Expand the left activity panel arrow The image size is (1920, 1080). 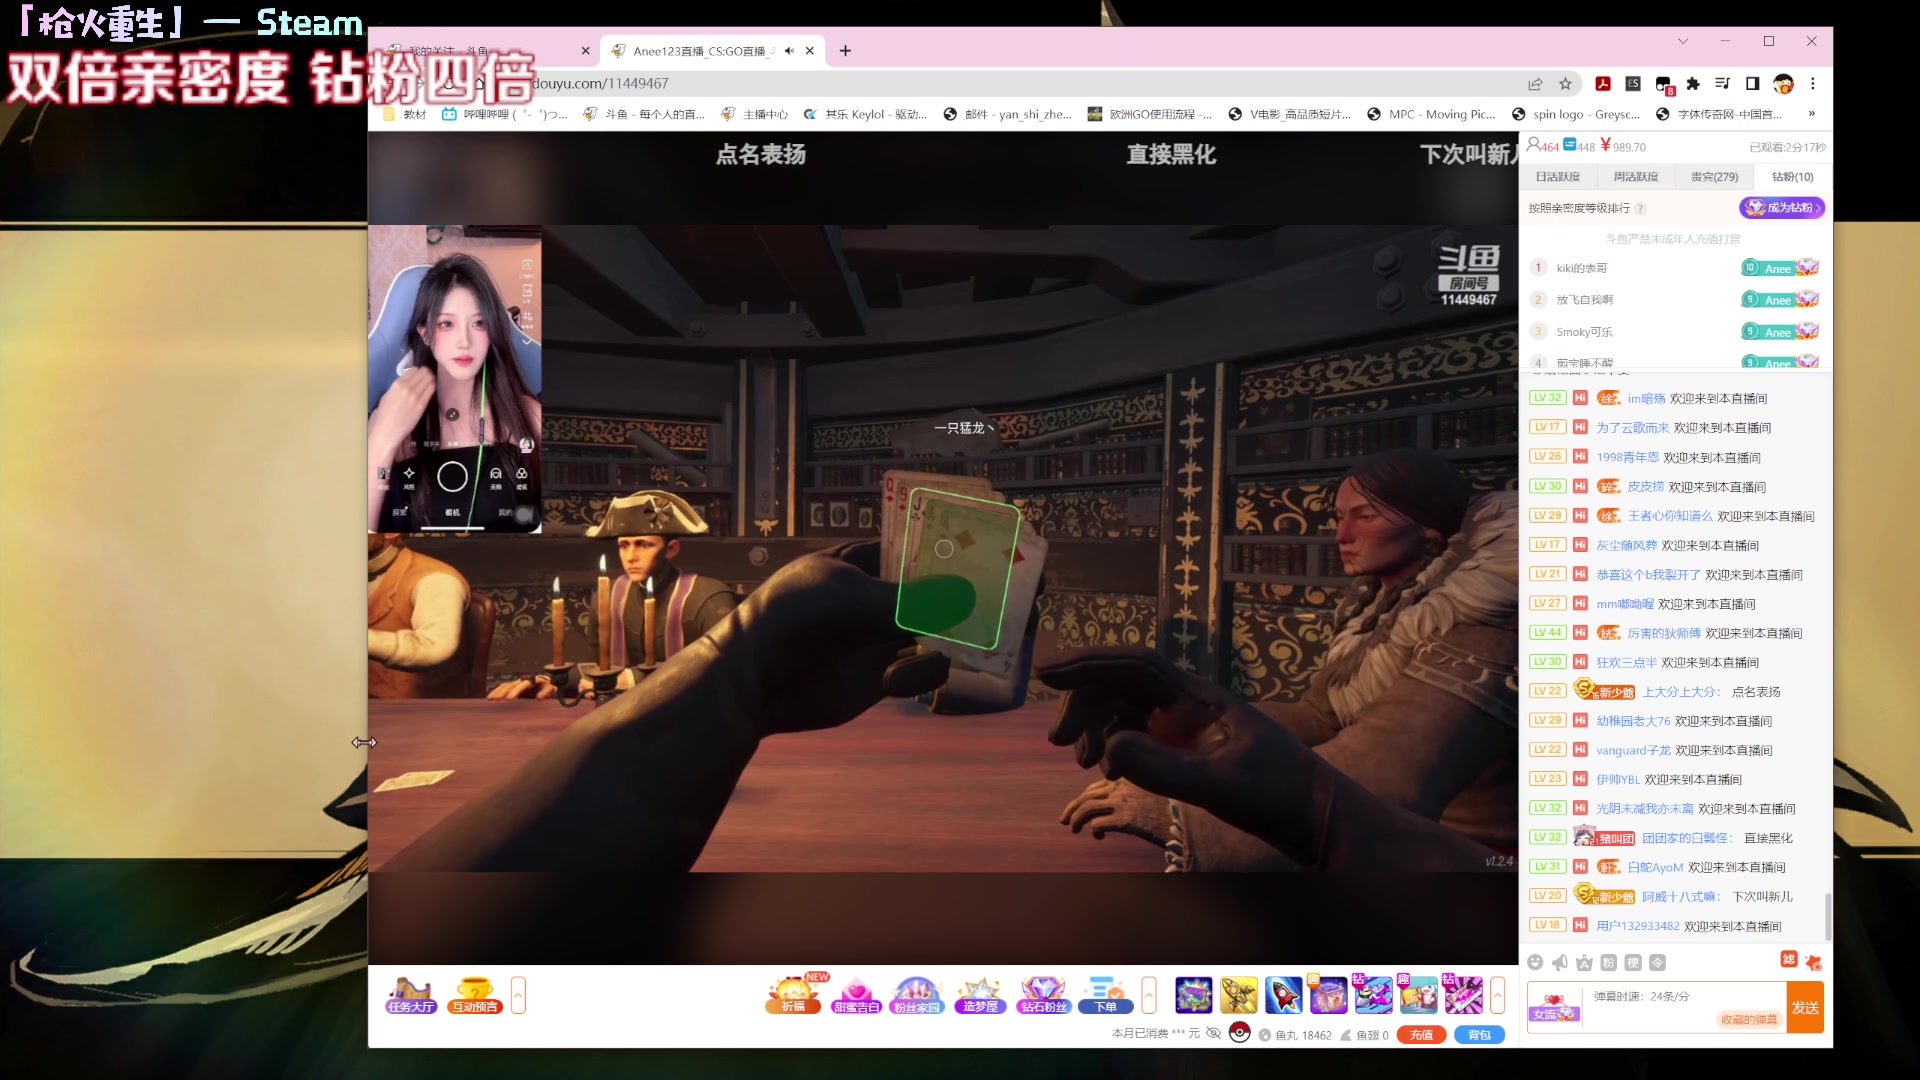coord(518,995)
